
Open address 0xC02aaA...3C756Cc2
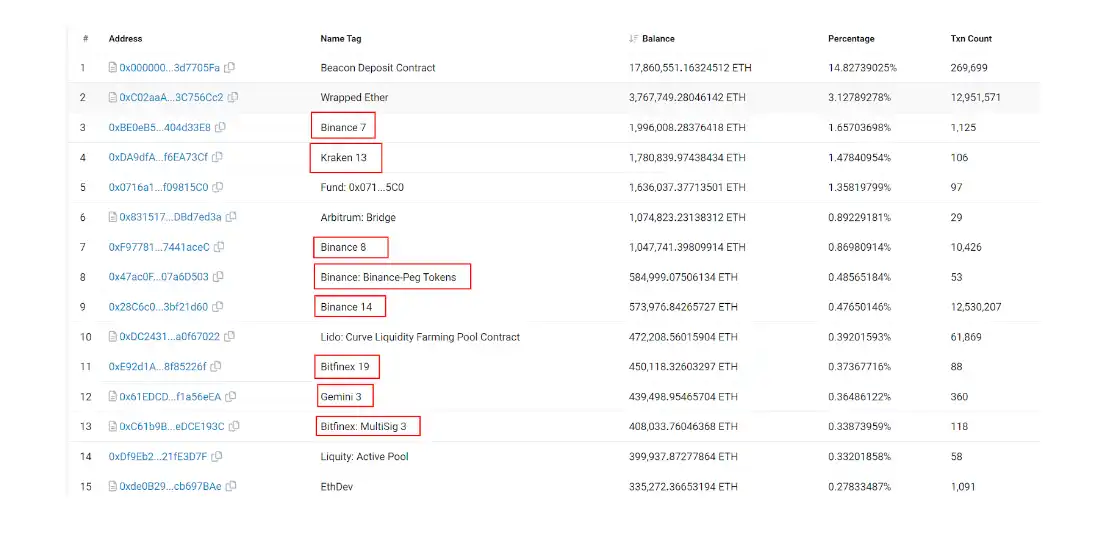point(171,98)
